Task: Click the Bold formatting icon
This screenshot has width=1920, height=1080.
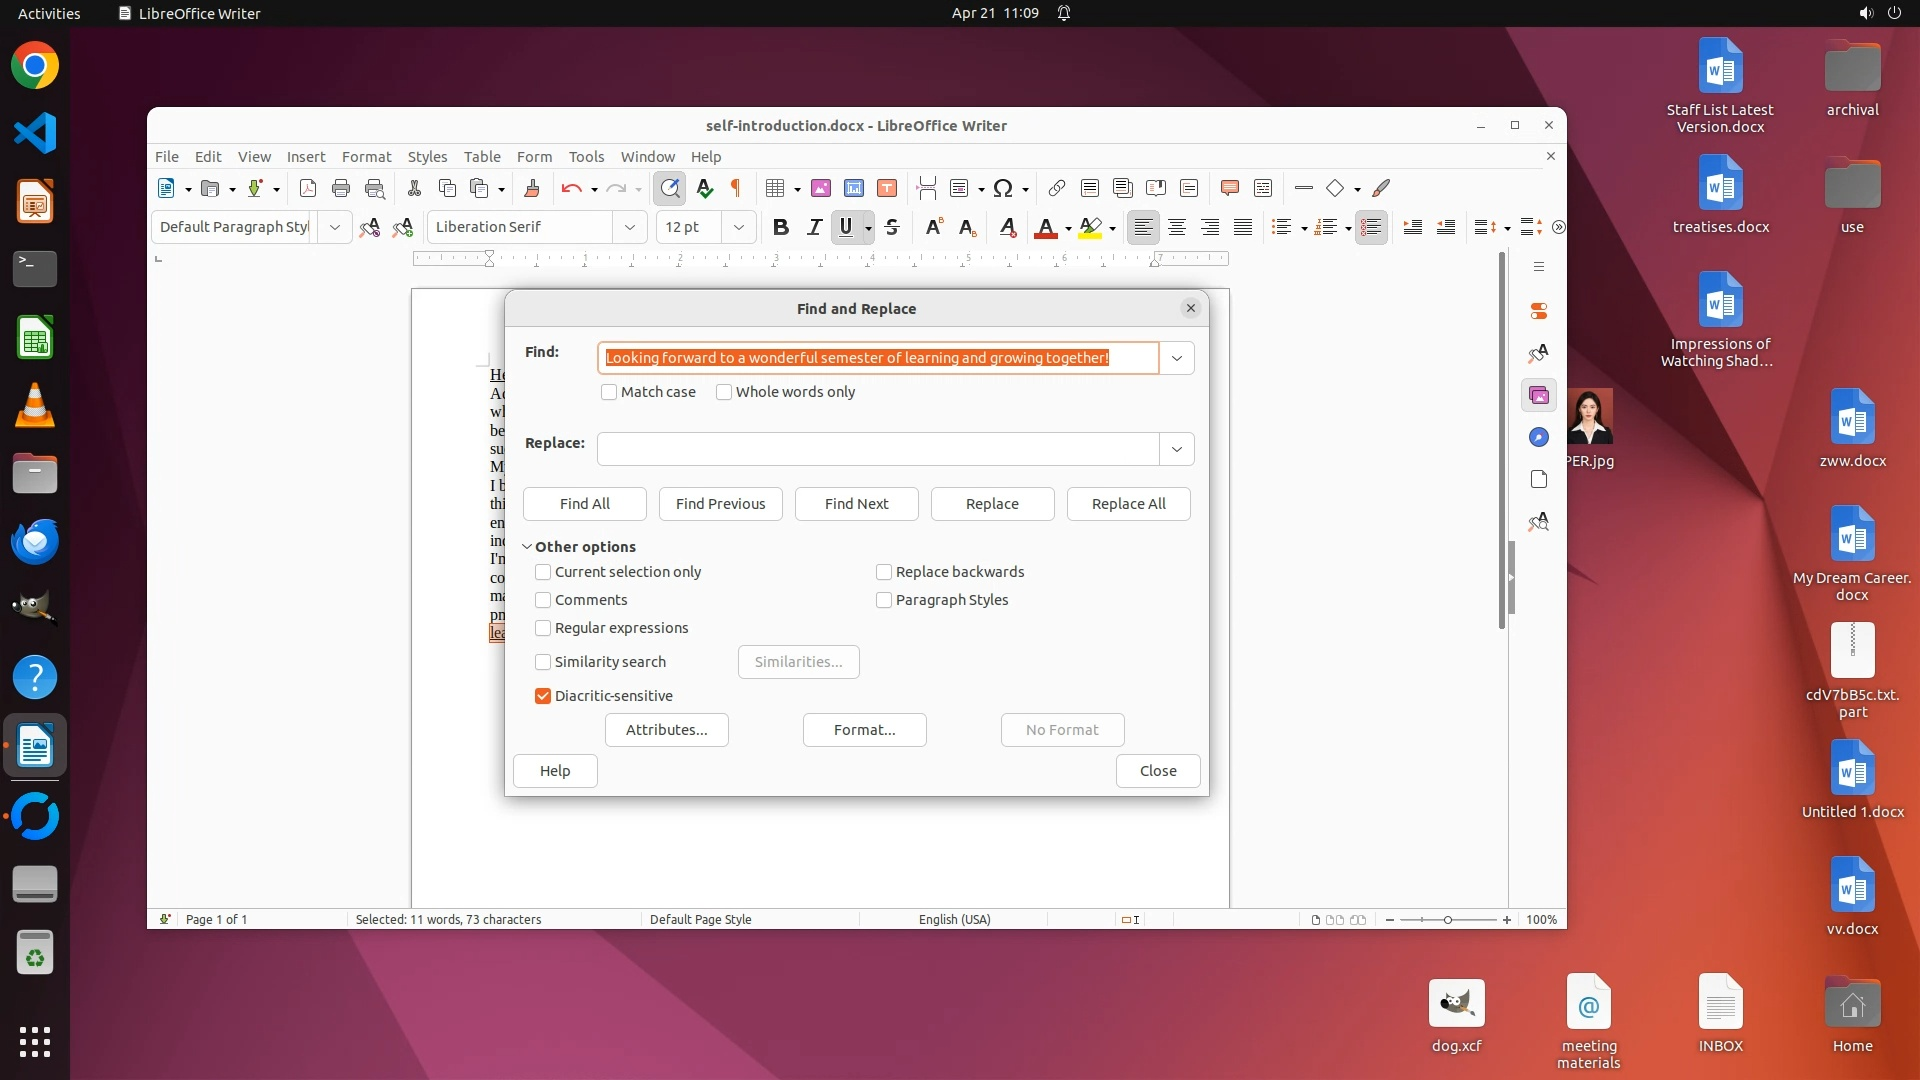Action: pyautogui.click(x=781, y=228)
